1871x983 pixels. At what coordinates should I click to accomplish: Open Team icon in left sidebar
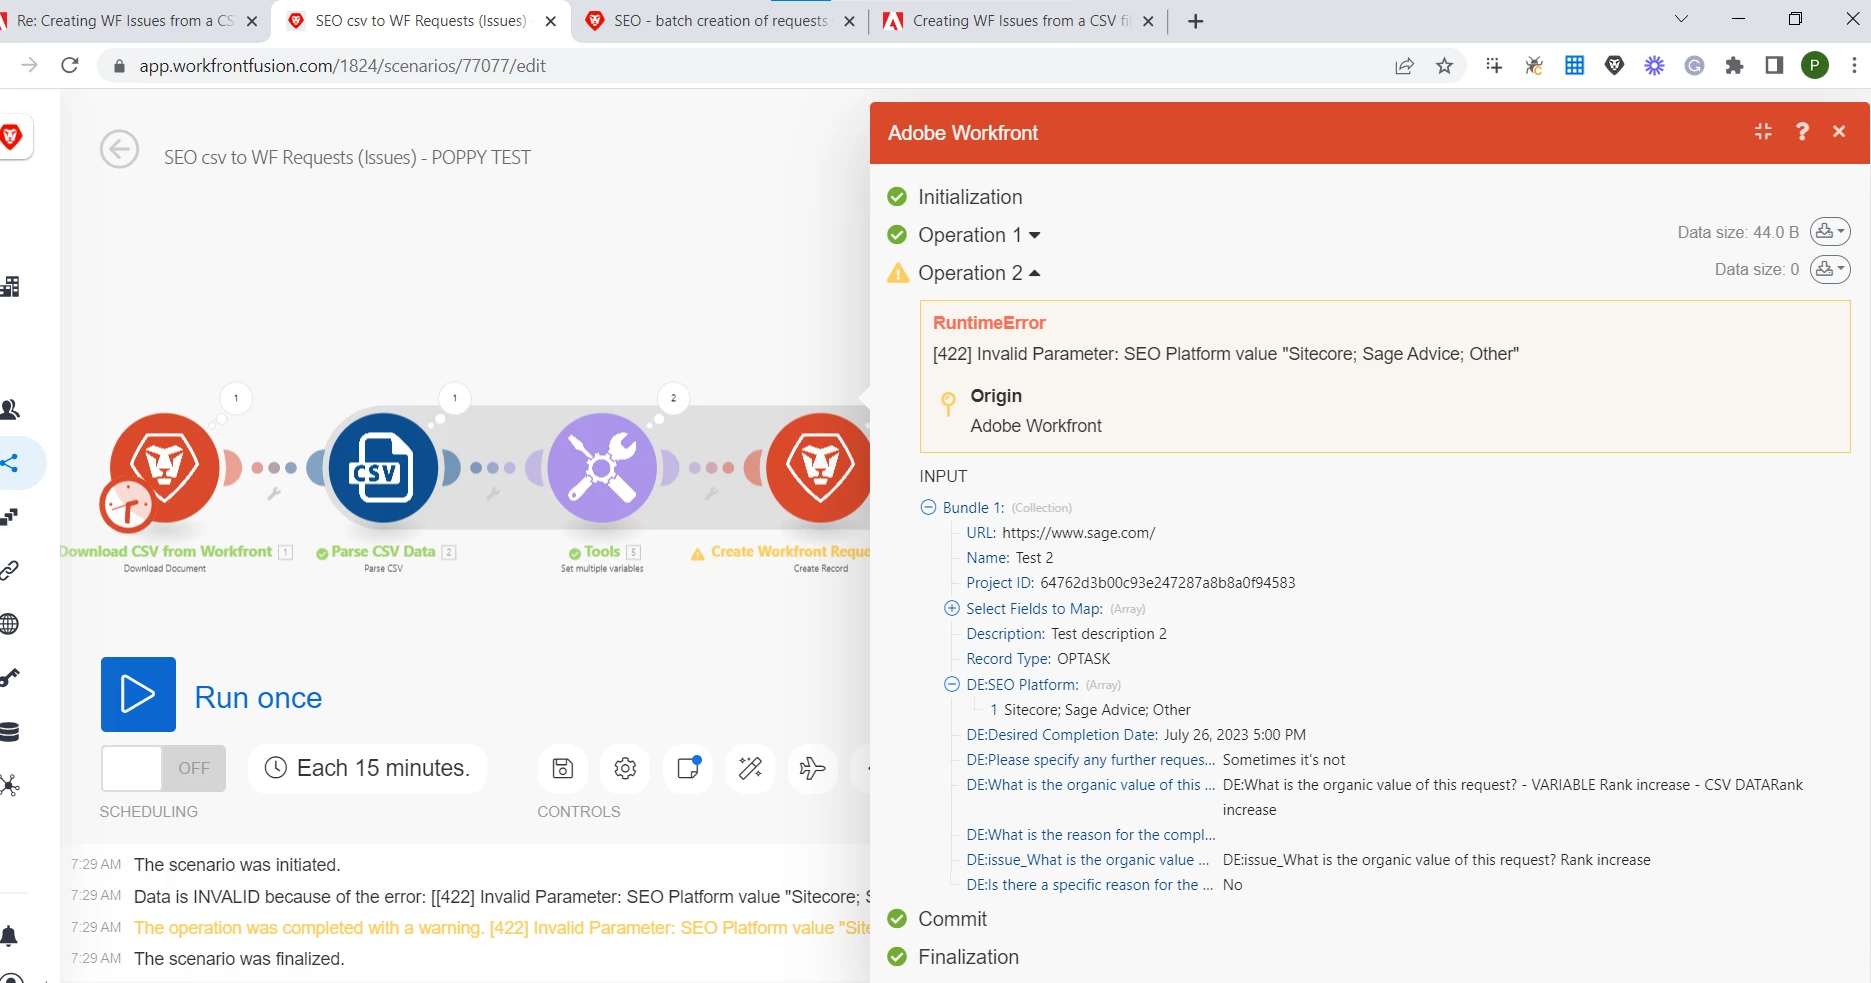click(10, 409)
